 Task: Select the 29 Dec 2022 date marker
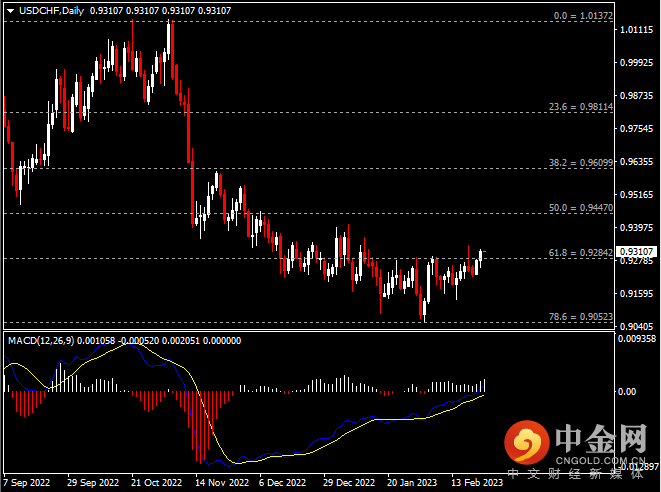click(x=349, y=480)
